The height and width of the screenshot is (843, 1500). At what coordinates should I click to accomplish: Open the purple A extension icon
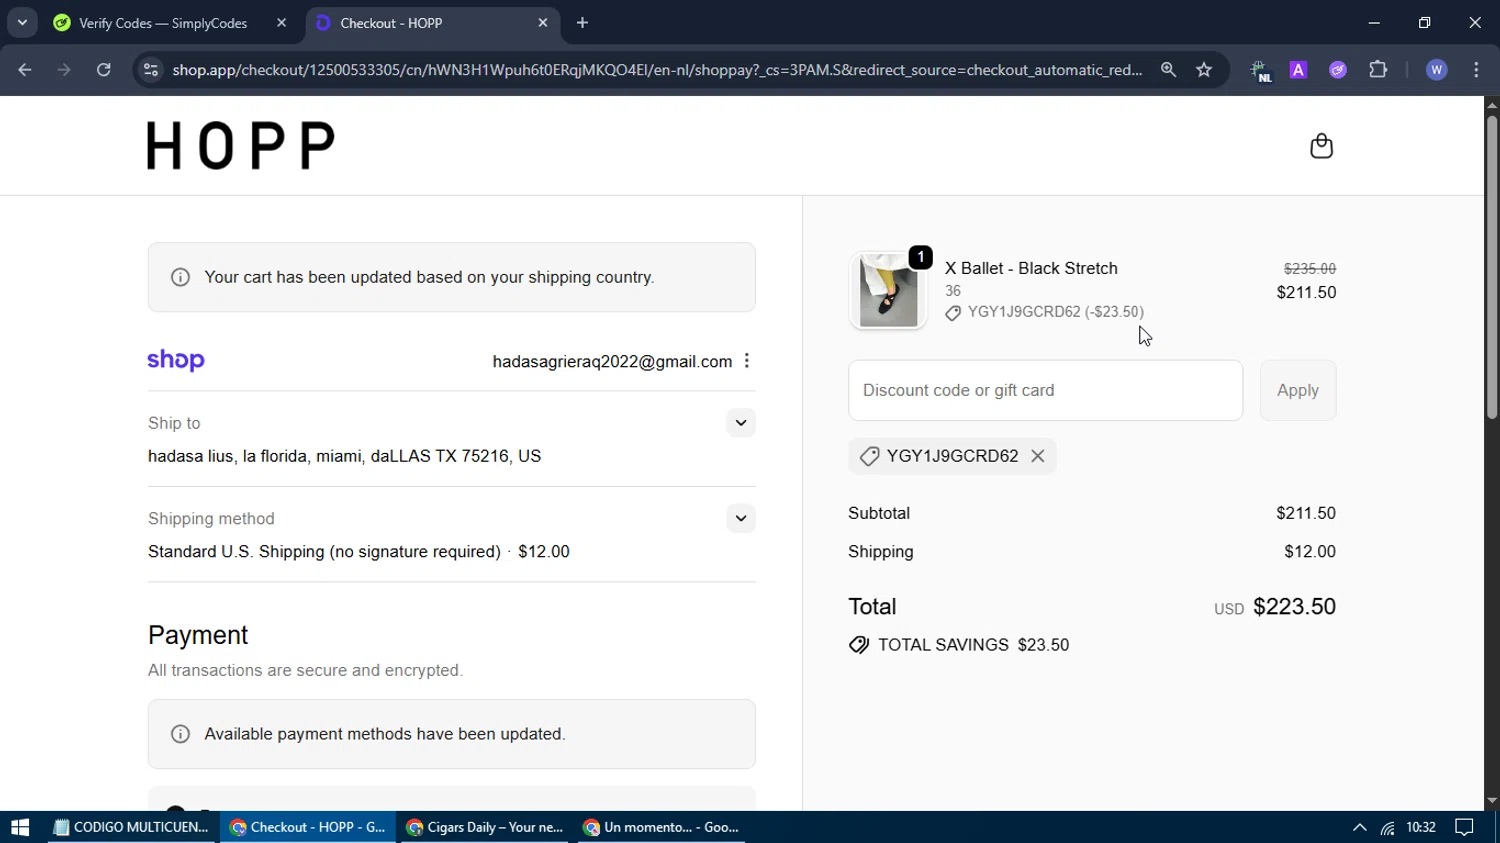(1298, 70)
